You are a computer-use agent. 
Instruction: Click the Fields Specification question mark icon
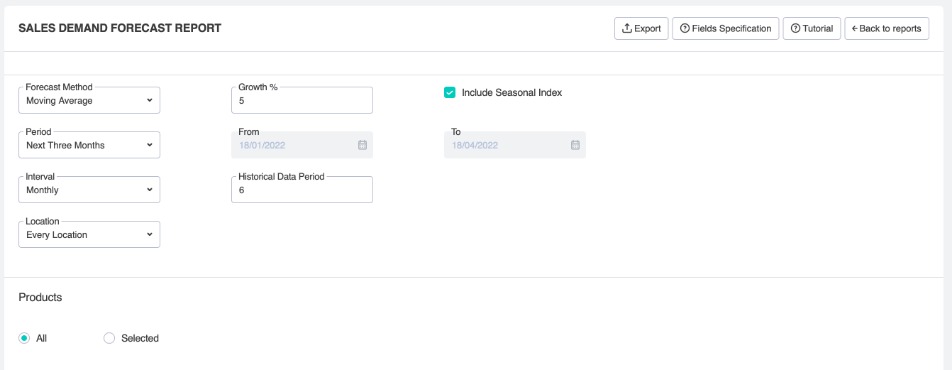point(685,29)
